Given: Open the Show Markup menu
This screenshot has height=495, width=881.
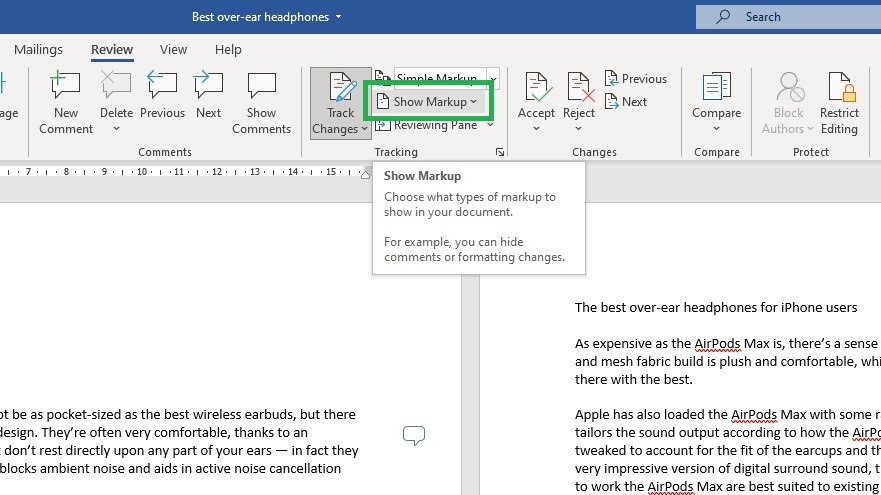Looking at the screenshot, I should click(x=428, y=102).
